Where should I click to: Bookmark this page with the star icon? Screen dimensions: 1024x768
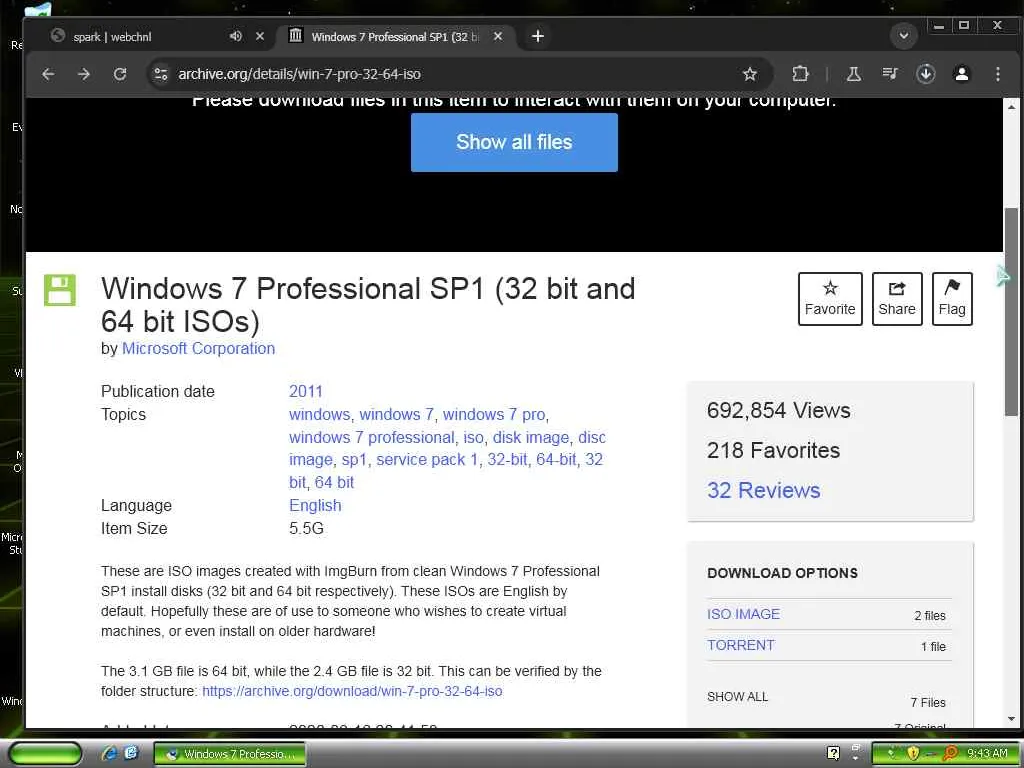[x=750, y=74]
